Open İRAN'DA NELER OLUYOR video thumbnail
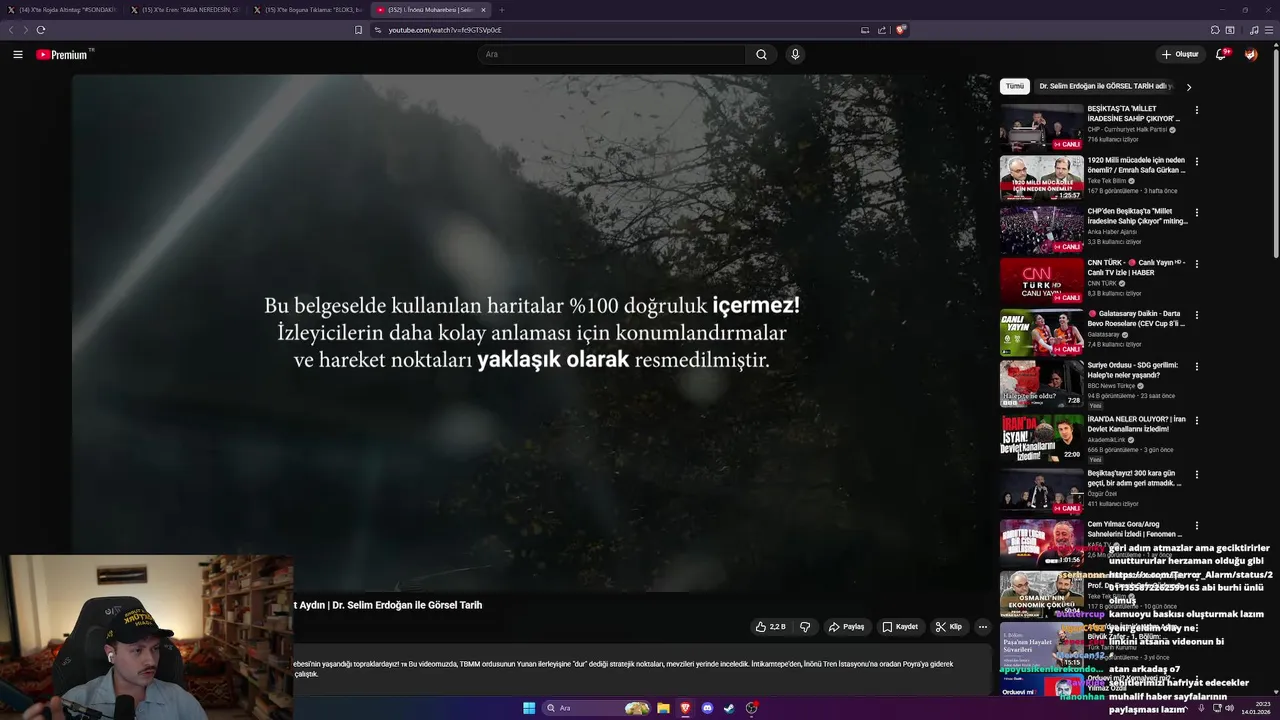Viewport: 1280px width, 720px height. 1041,437
